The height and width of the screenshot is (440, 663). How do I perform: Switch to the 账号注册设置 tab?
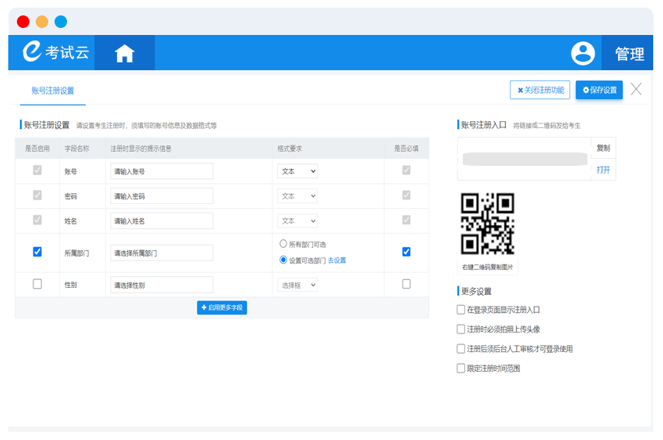pos(52,91)
